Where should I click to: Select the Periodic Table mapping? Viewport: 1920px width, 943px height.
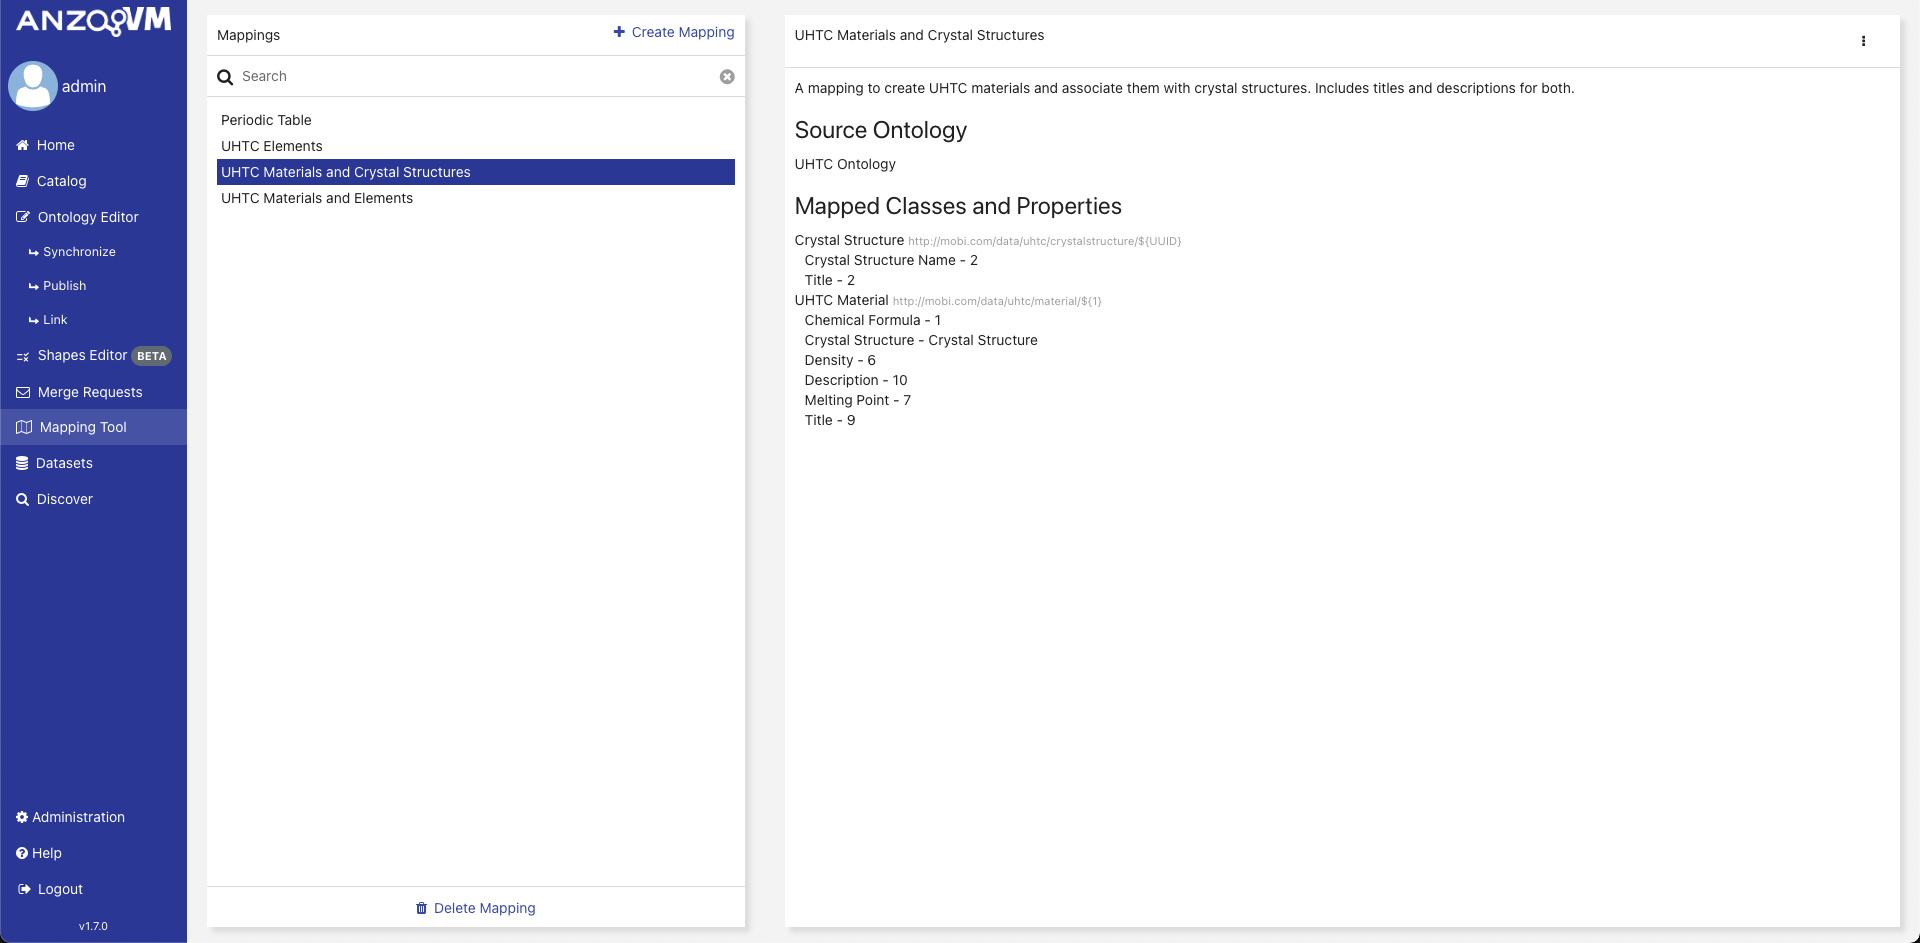(266, 120)
